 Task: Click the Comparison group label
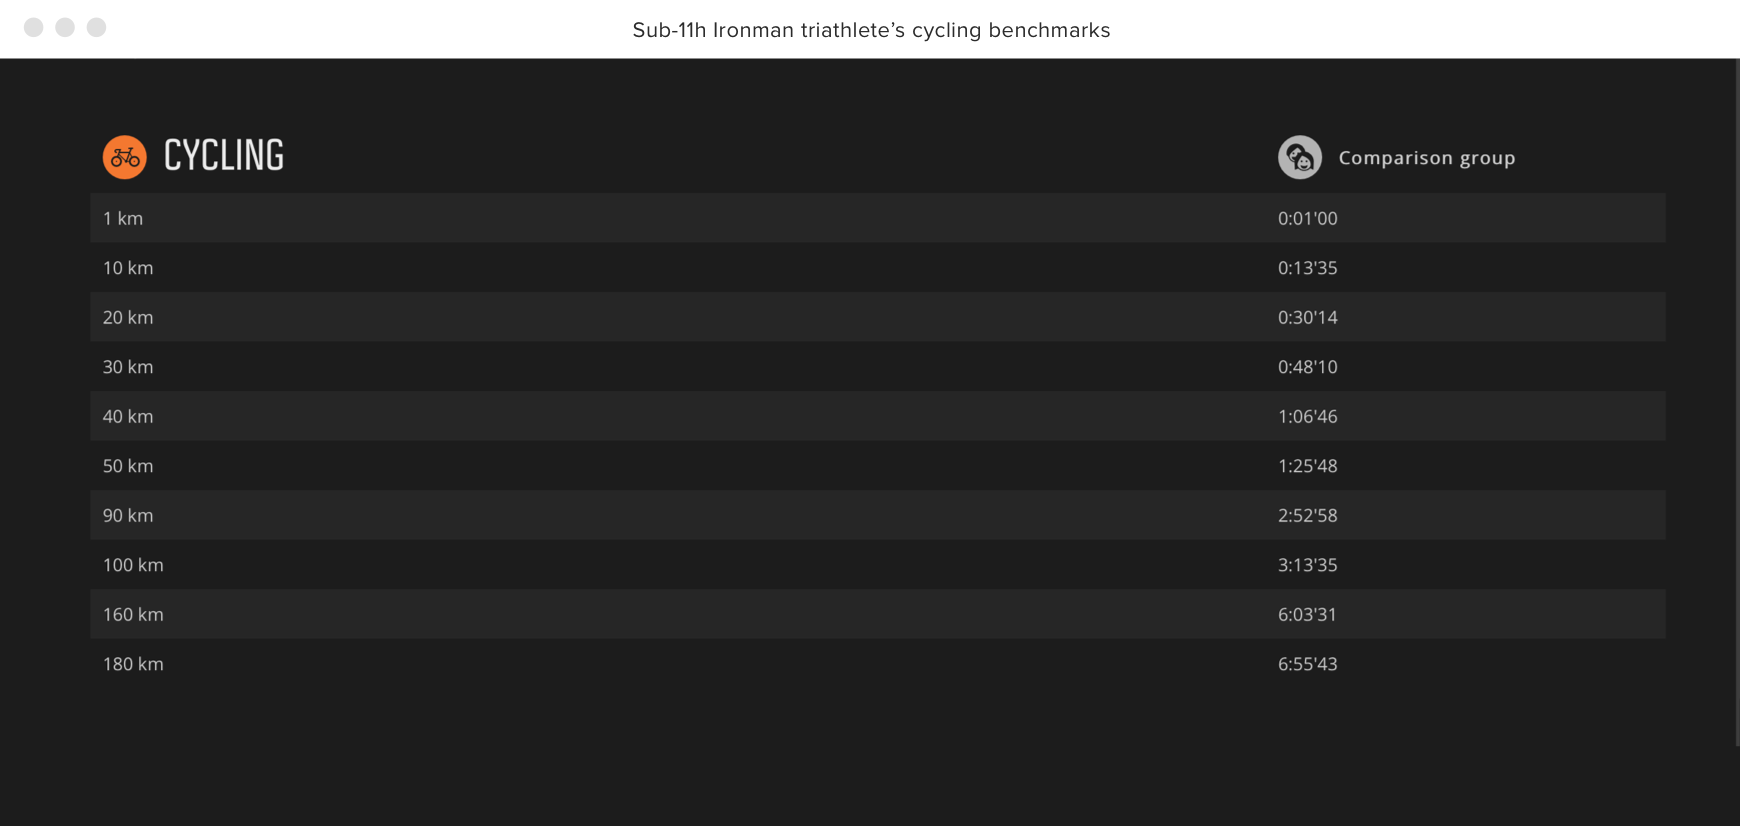tap(1427, 158)
